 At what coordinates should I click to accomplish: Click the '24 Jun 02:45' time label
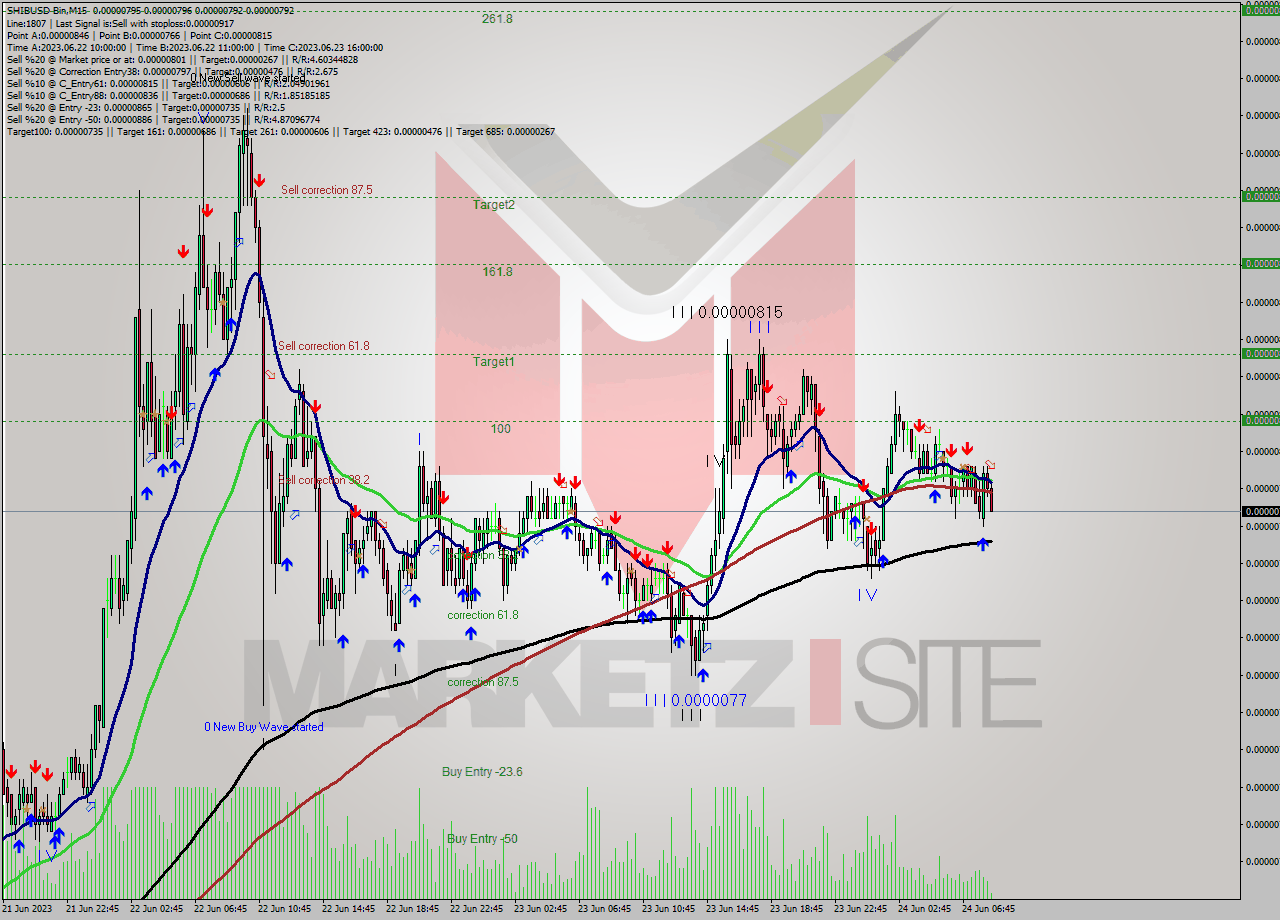click(x=924, y=909)
